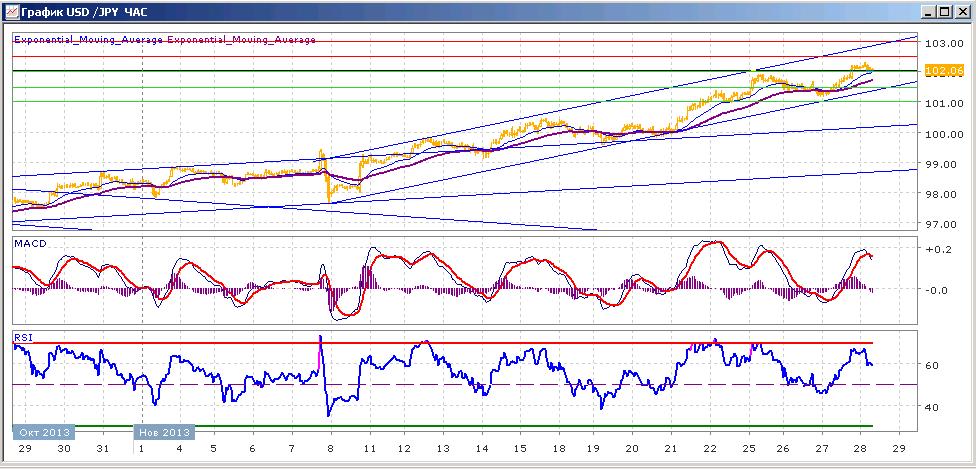
Task: Click the MACD panel label
Action: [30, 244]
